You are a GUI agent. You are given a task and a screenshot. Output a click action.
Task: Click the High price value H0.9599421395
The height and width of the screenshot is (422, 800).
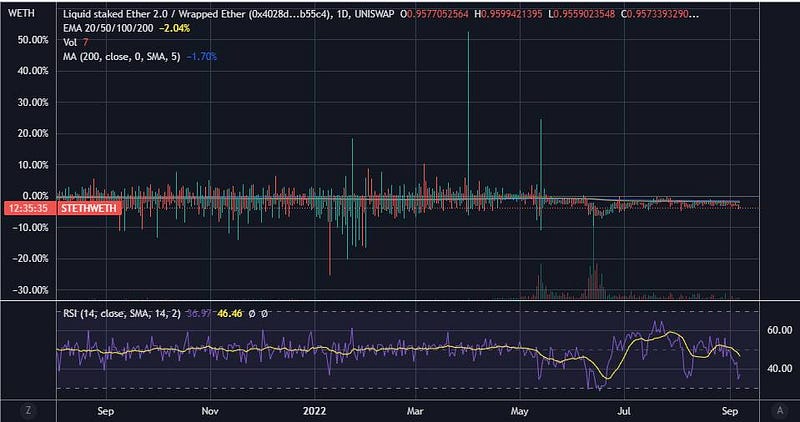point(508,14)
